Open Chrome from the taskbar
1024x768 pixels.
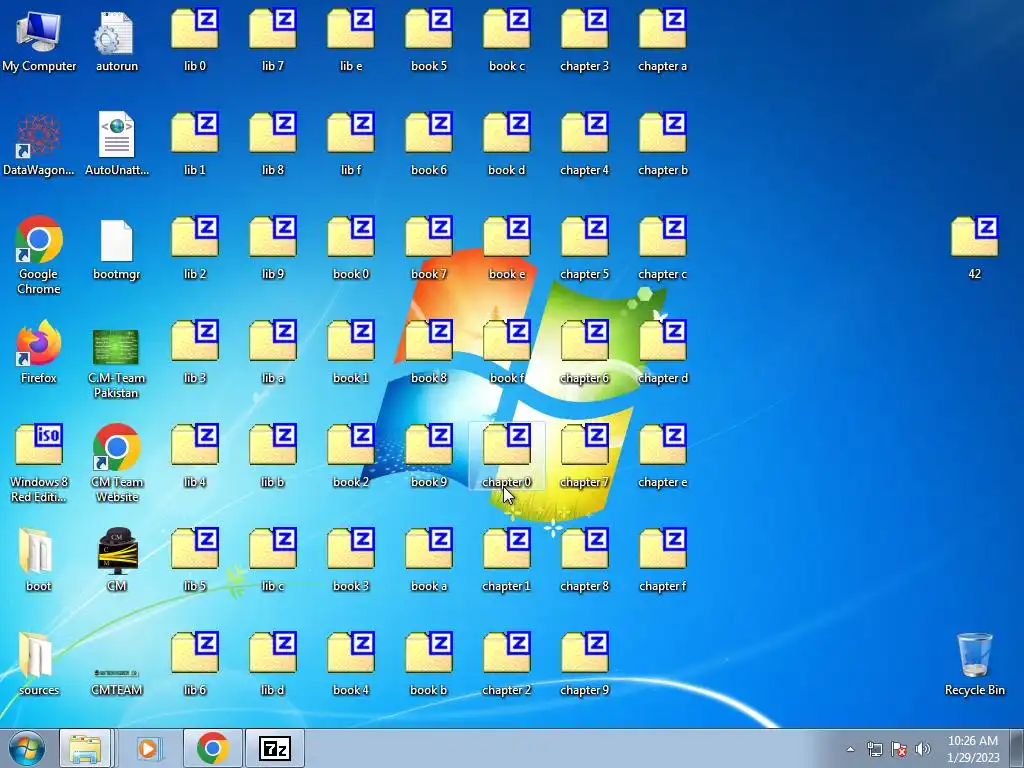pos(212,748)
